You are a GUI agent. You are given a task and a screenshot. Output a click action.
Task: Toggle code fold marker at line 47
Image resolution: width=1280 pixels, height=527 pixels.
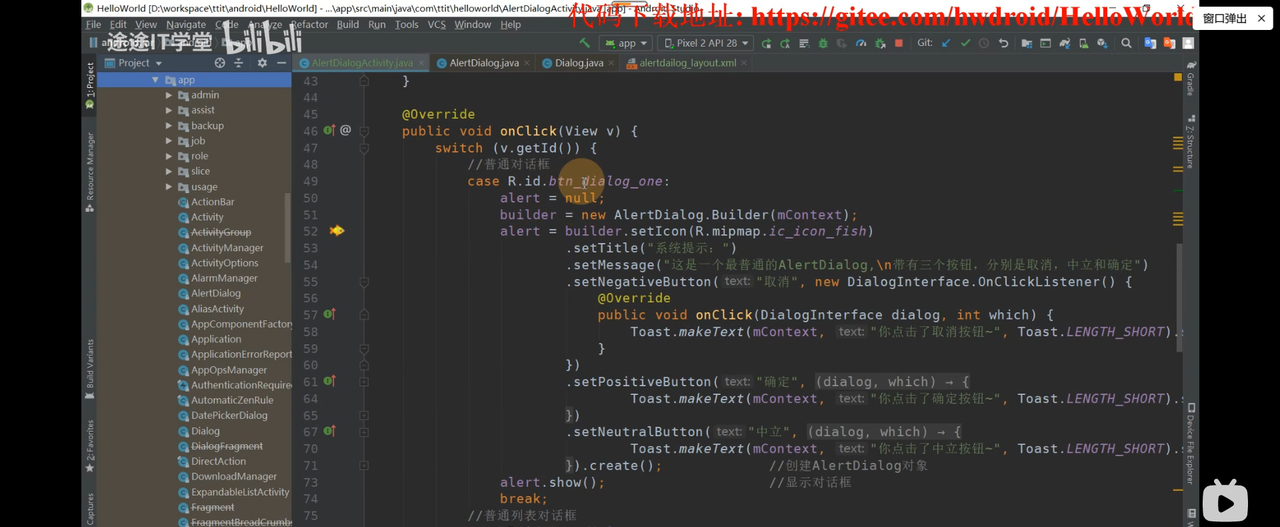(x=364, y=147)
